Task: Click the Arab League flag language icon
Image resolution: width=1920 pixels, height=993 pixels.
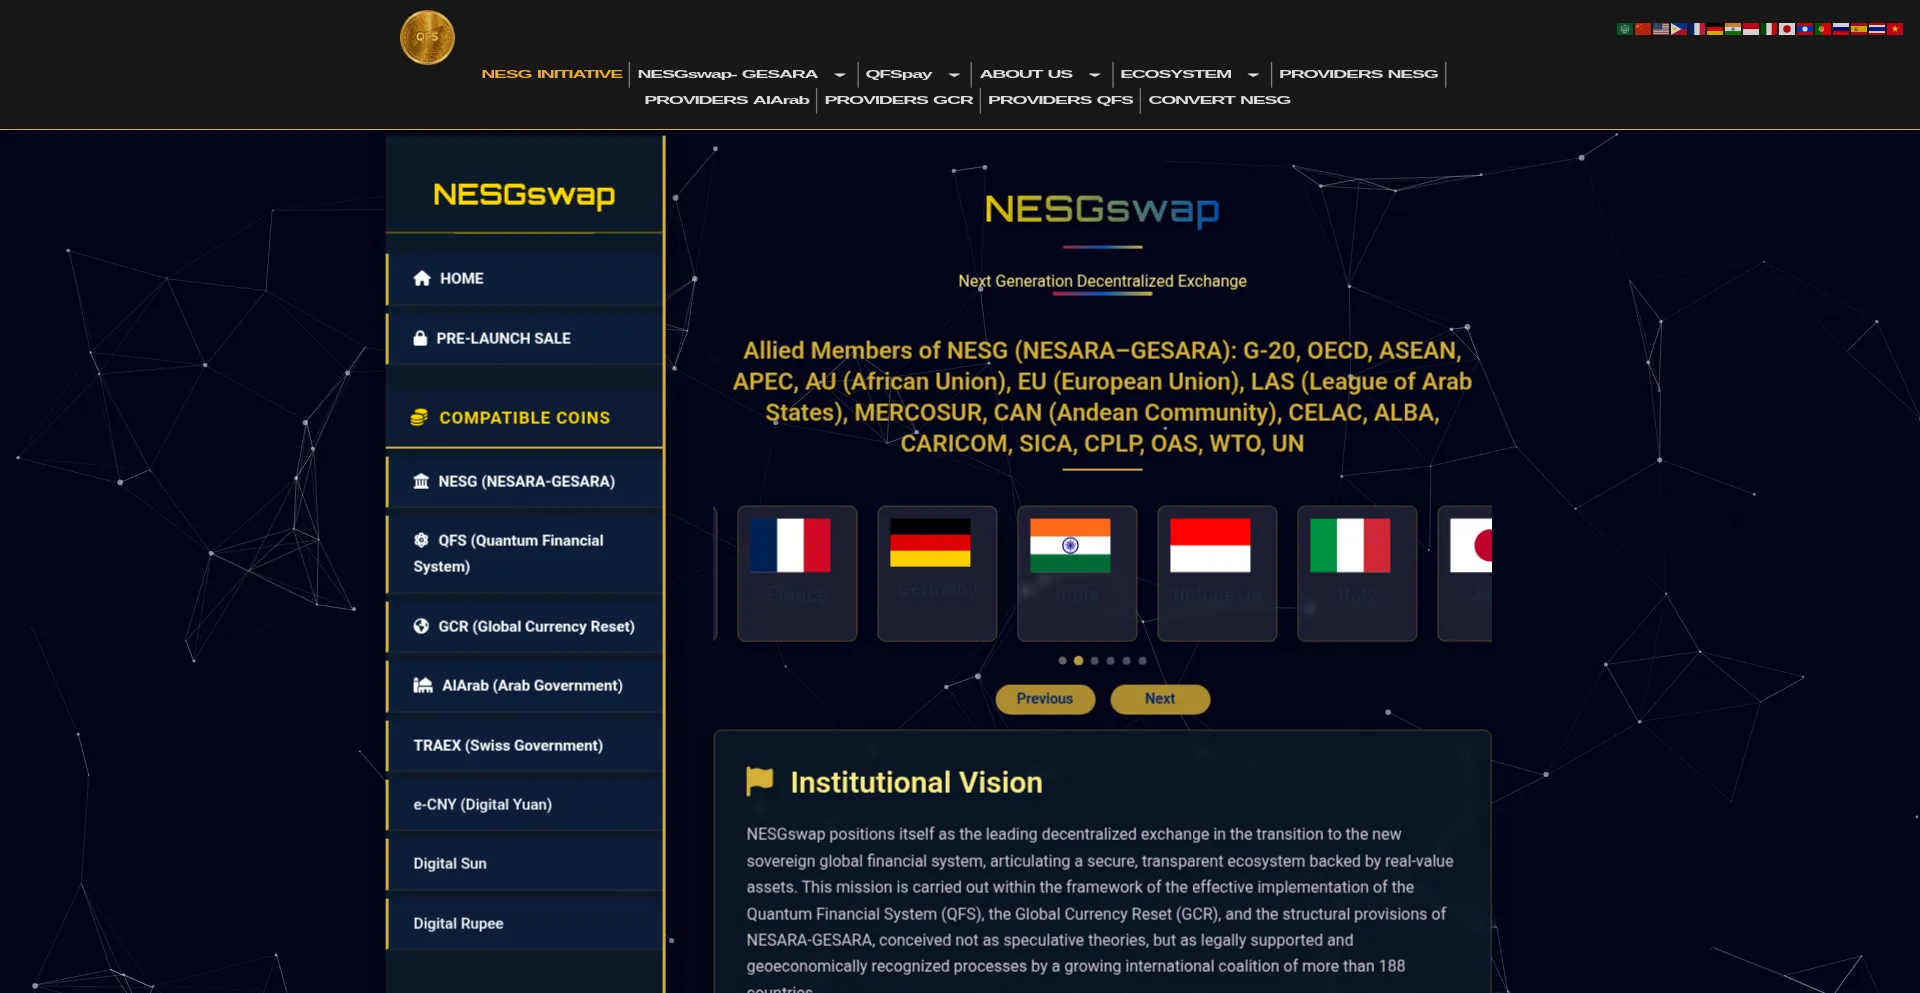Action: click(1625, 29)
